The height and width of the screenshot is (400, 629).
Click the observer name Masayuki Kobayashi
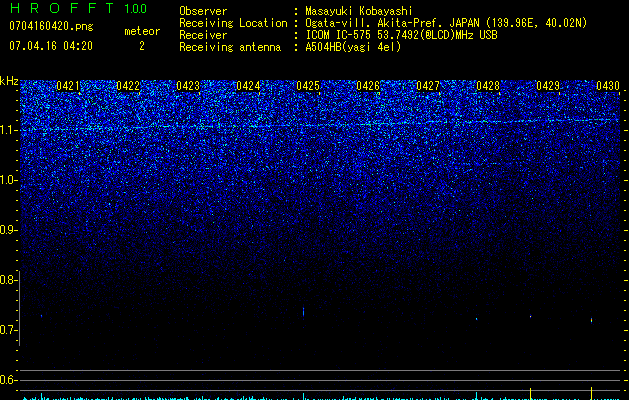tap(359, 11)
